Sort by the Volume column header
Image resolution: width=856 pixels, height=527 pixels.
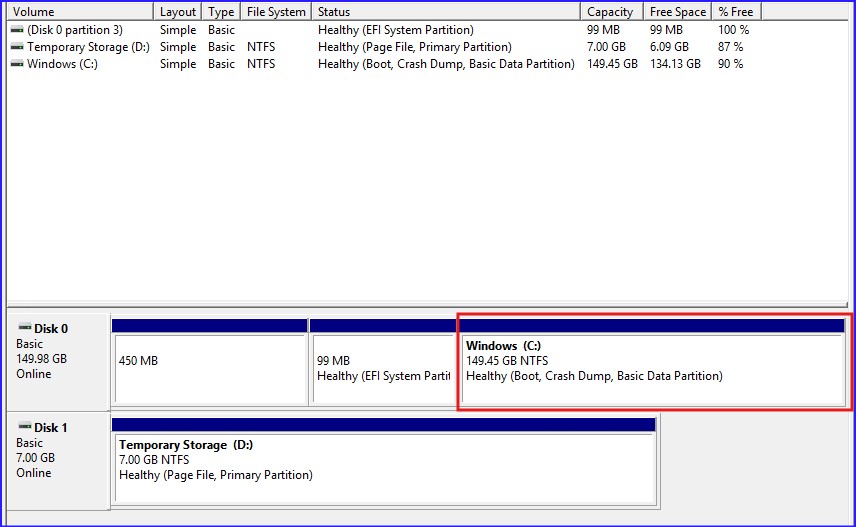[x=80, y=11]
